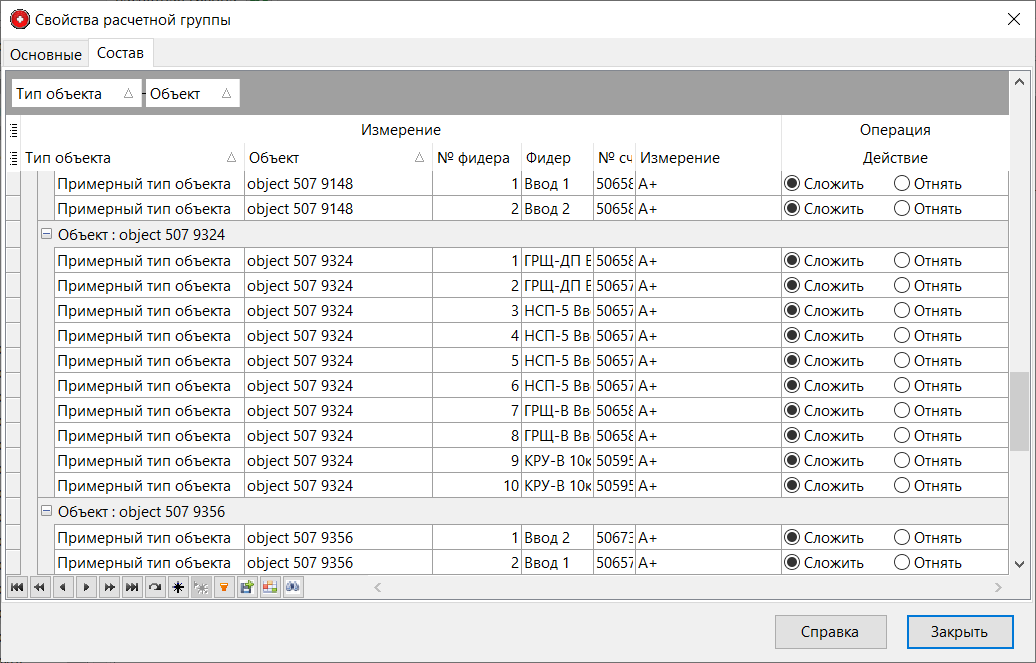Click the next record arrow button
The image size is (1036, 663).
click(x=86, y=588)
